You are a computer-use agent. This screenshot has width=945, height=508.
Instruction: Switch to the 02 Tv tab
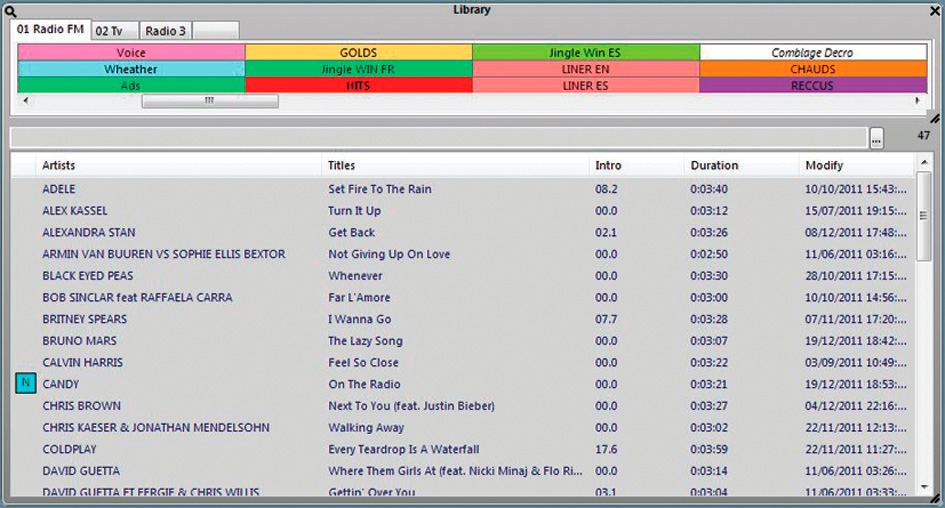114,31
